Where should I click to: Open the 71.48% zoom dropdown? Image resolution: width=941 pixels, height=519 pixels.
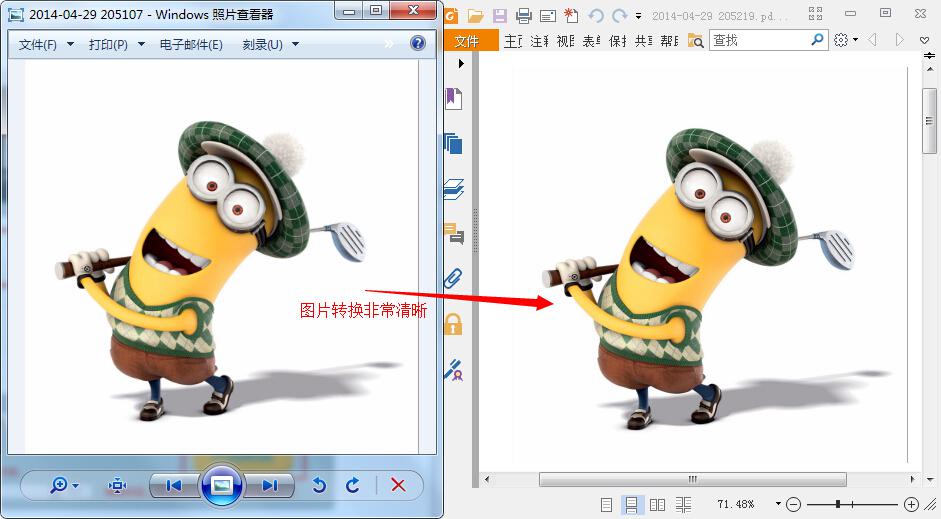coord(778,504)
